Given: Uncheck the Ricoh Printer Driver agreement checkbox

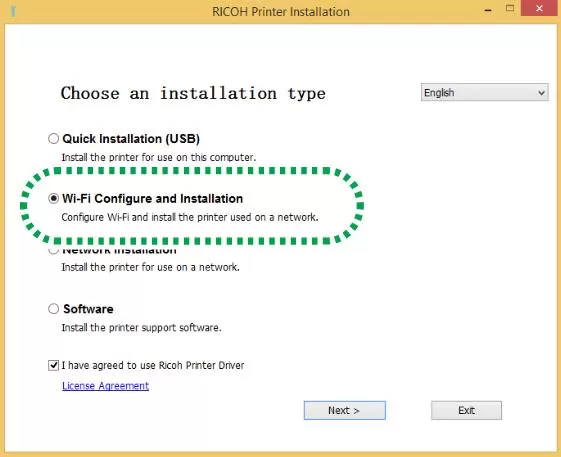Looking at the screenshot, I should point(53,365).
